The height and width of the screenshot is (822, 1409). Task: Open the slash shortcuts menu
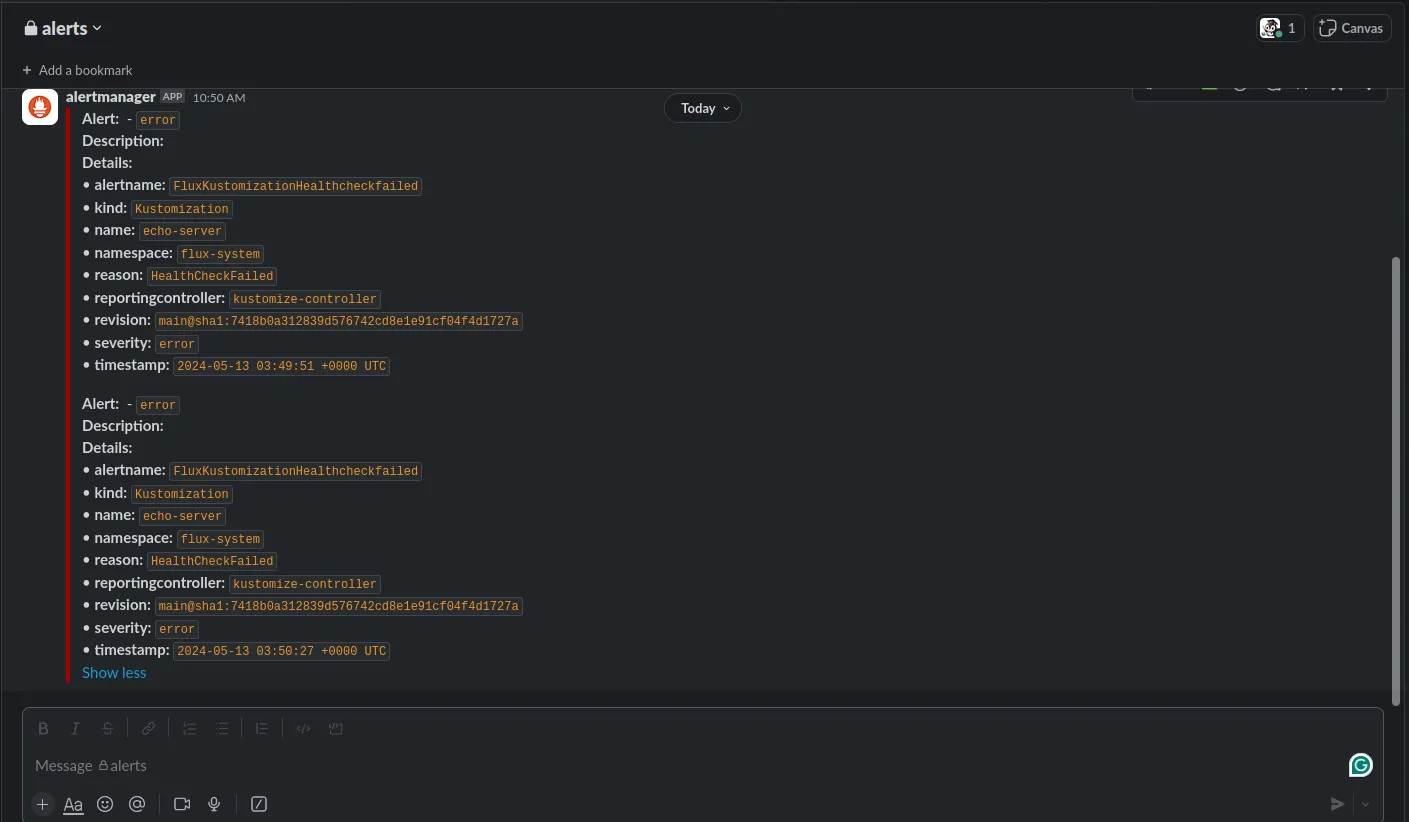coord(259,804)
